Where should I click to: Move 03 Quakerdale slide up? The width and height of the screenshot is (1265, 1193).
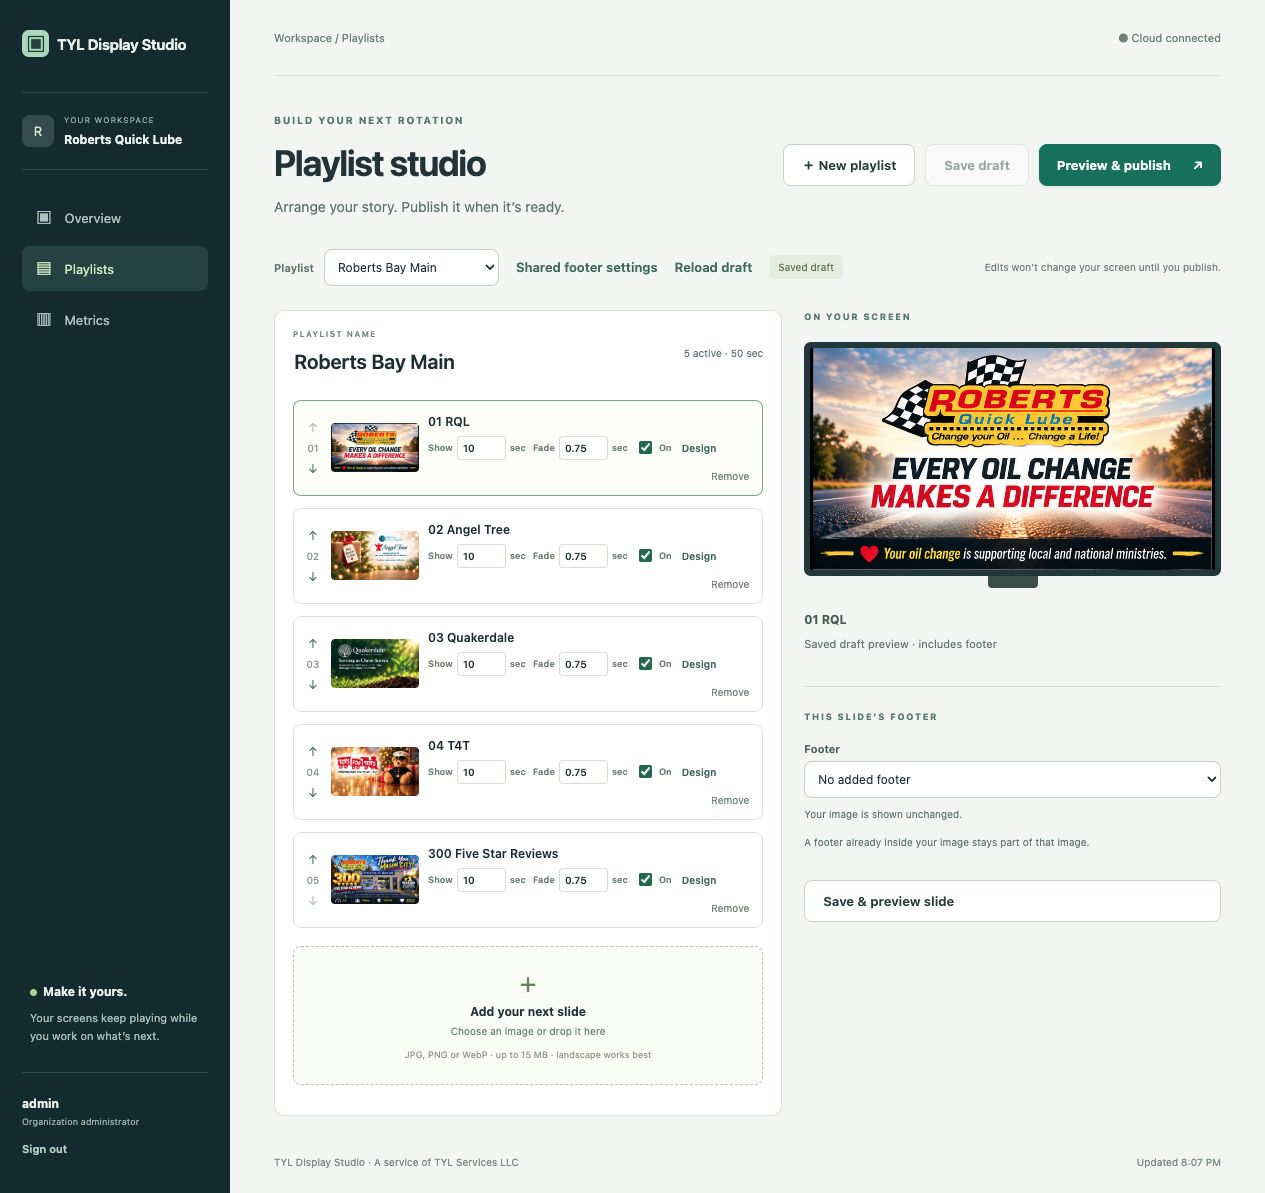click(x=313, y=644)
